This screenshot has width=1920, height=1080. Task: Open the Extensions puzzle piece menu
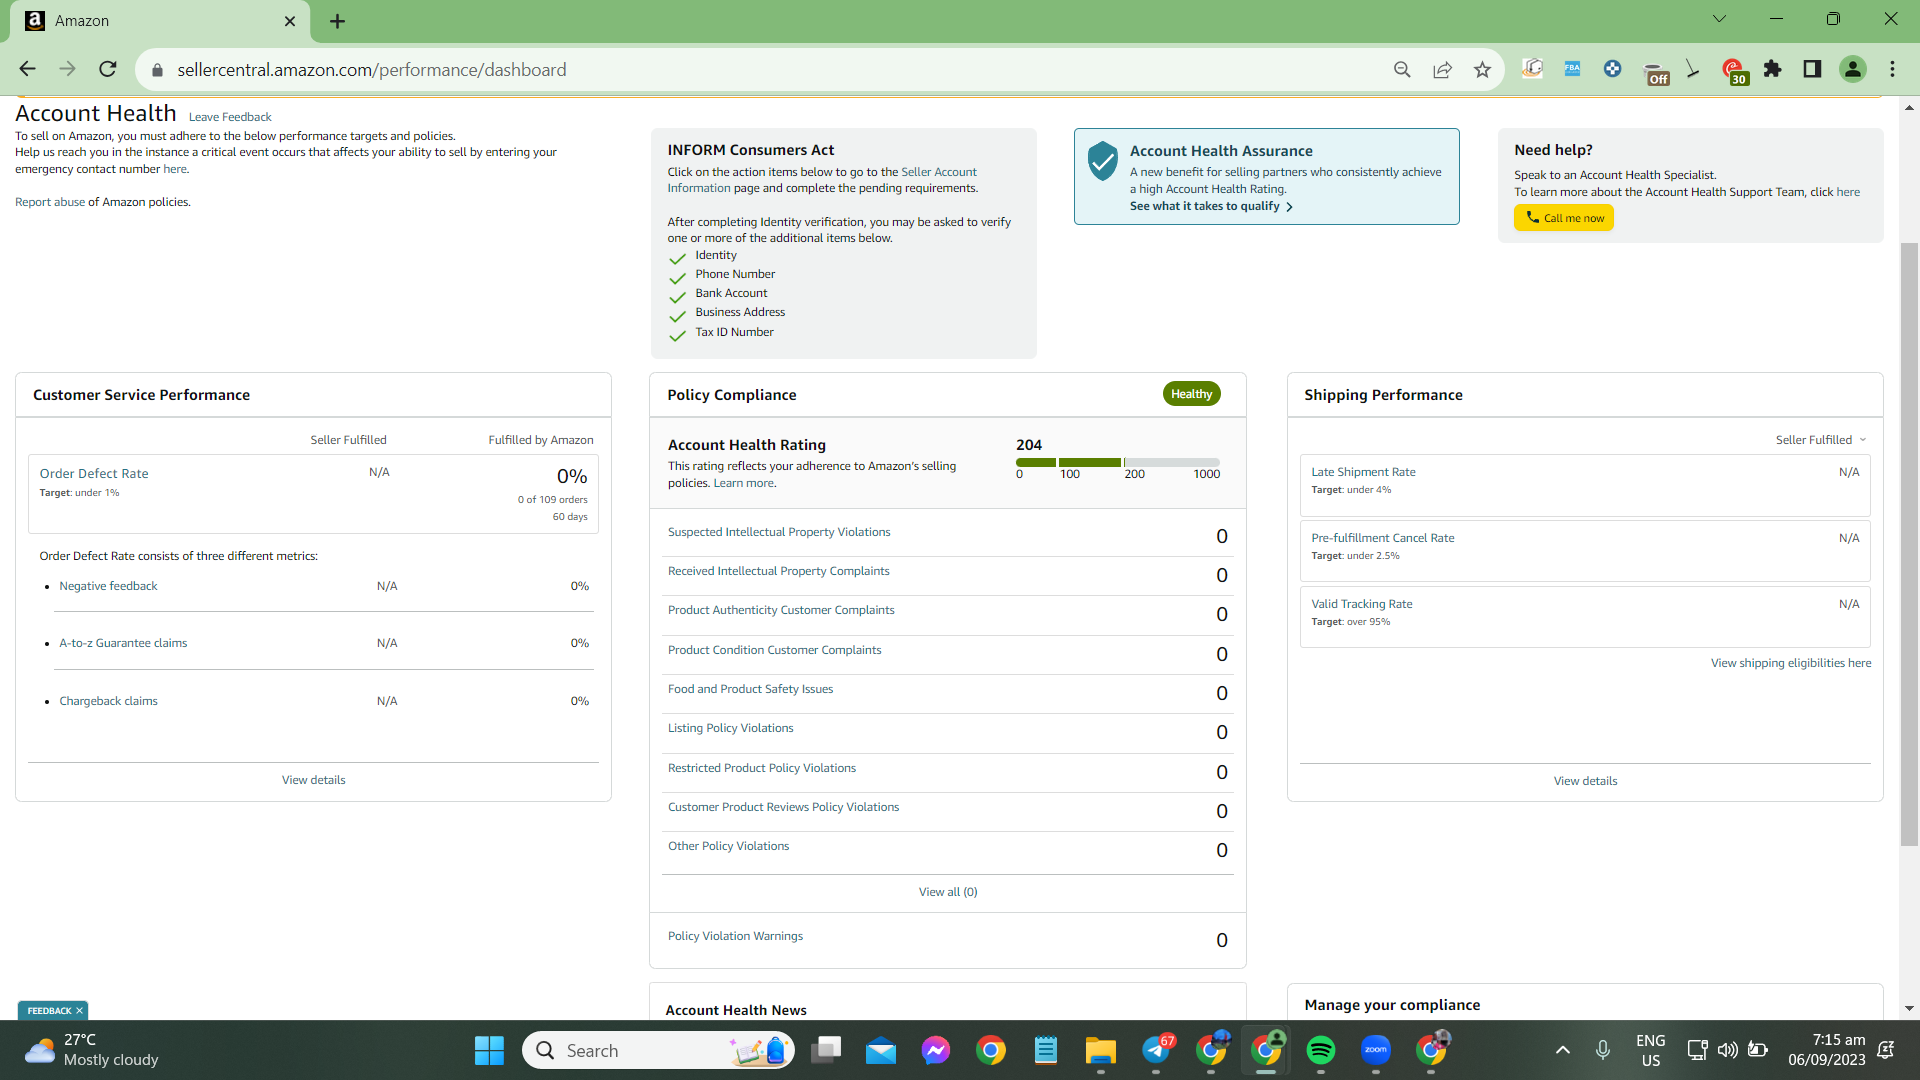pos(1773,69)
